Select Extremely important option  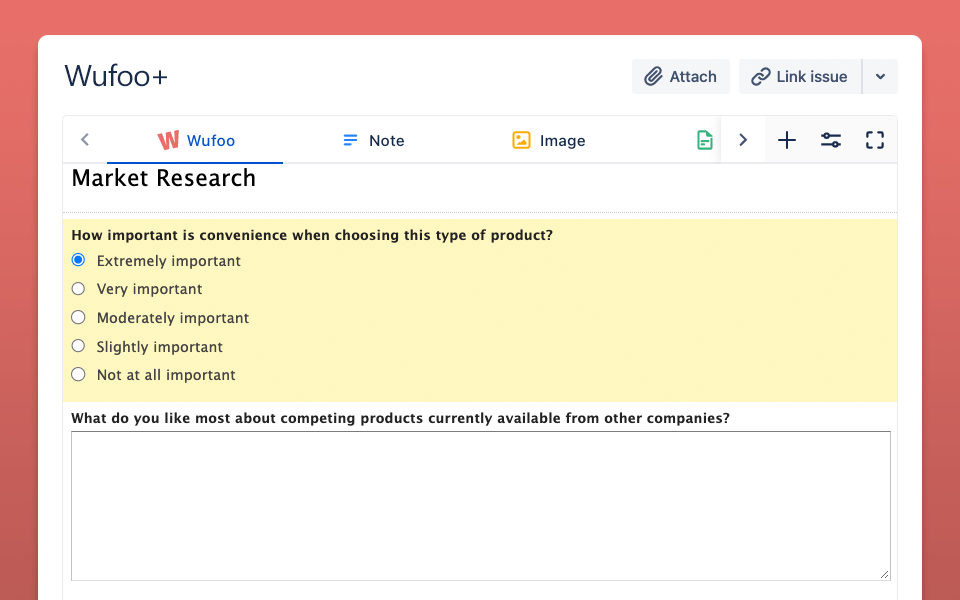[78, 260]
